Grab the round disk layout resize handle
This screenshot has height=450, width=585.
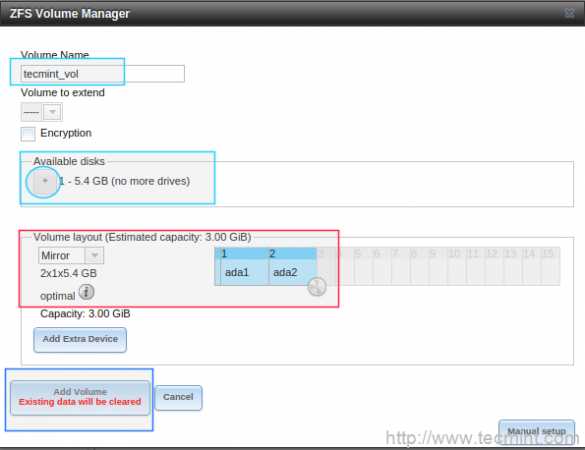(x=317, y=287)
